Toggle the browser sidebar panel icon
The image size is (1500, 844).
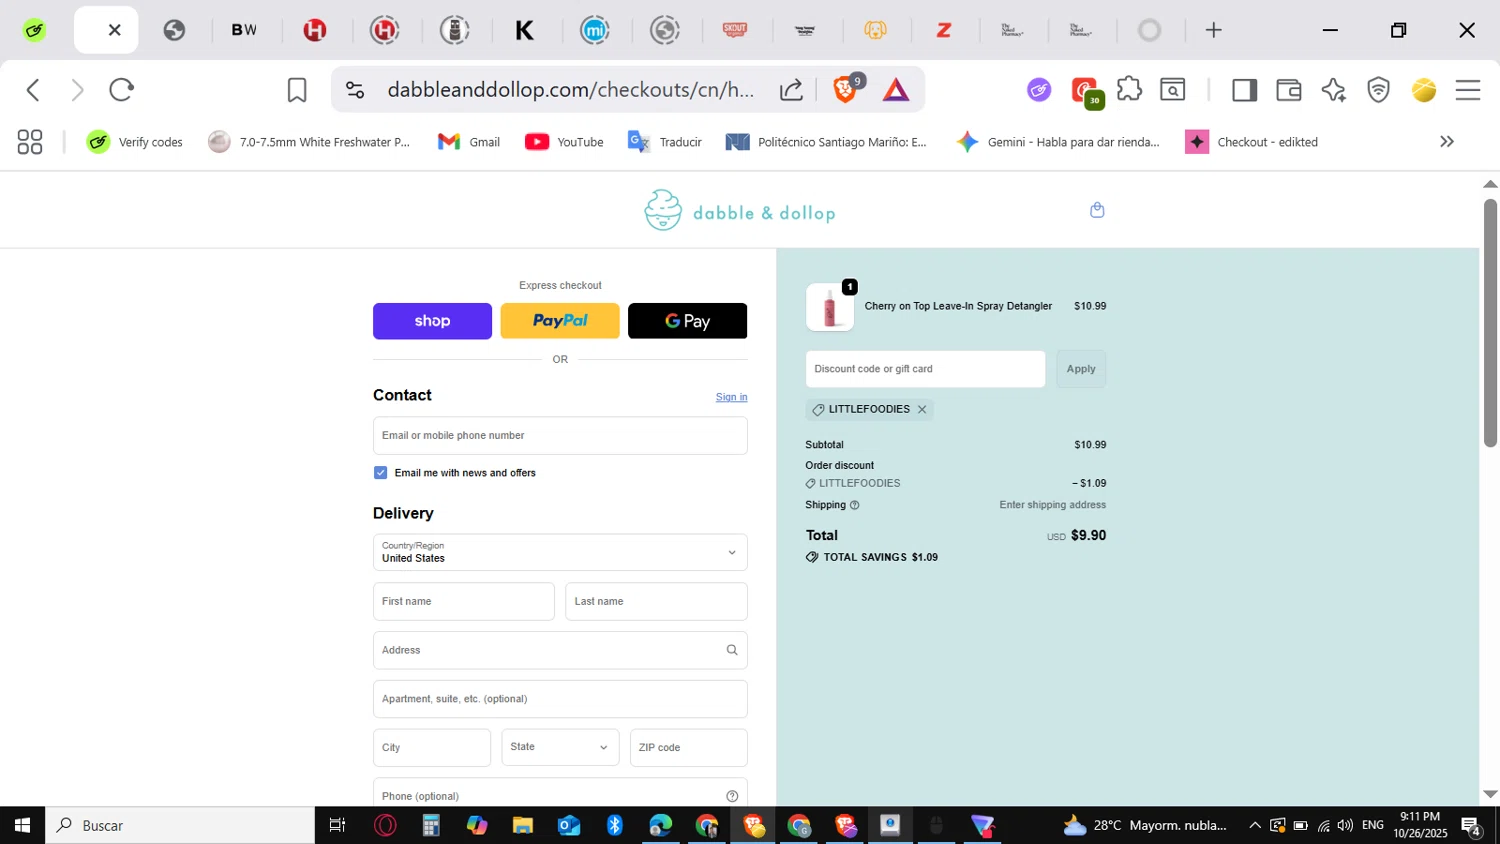(x=1244, y=90)
